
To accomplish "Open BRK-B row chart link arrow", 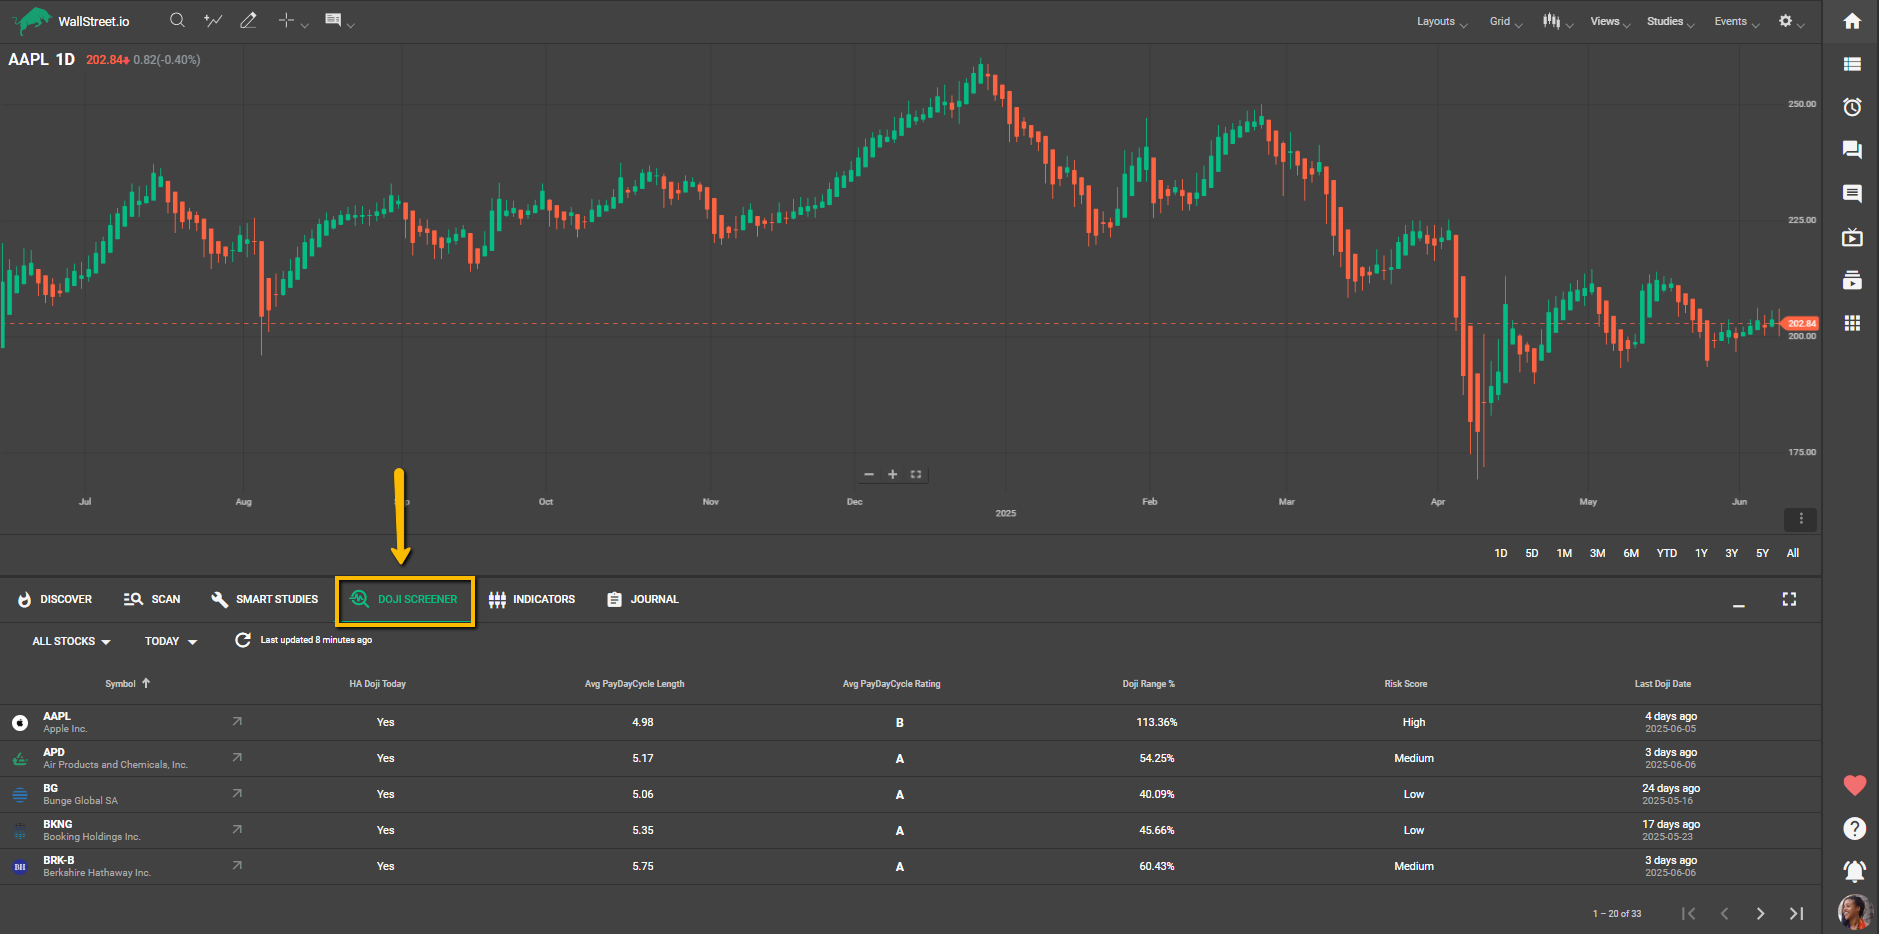I will click(x=237, y=865).
